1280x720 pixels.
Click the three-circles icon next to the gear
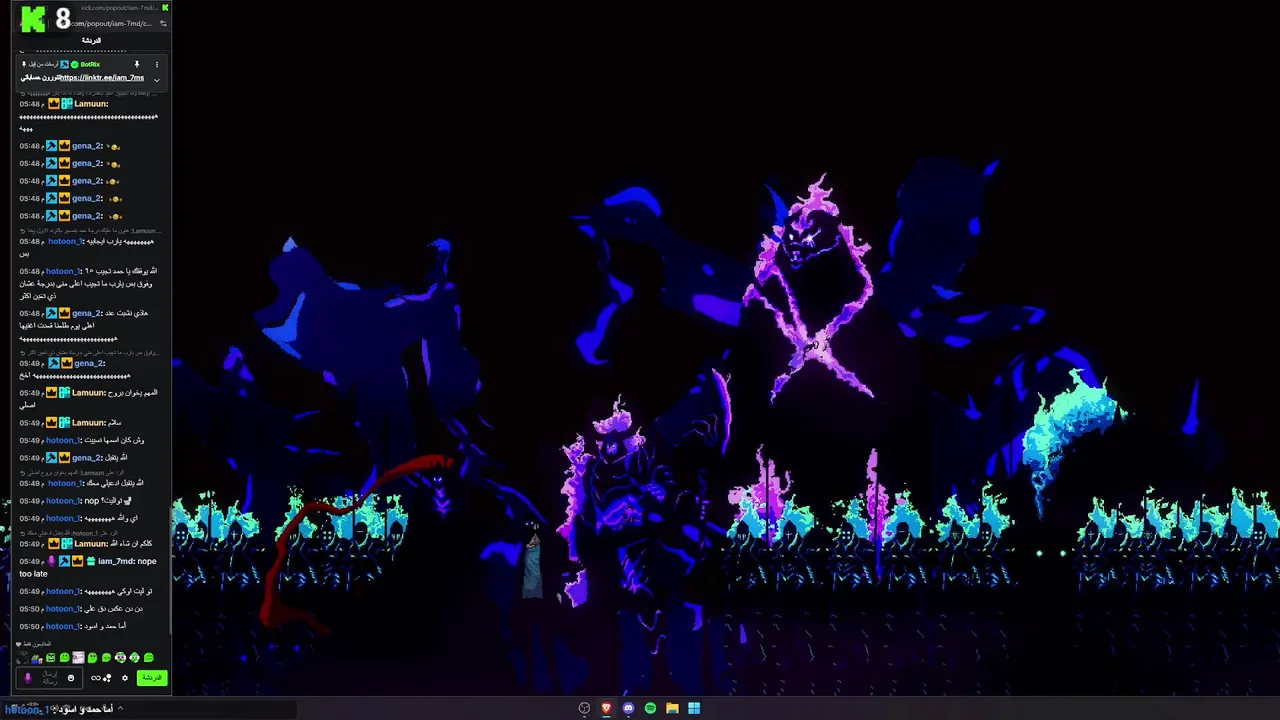click(x=107, y=678)
